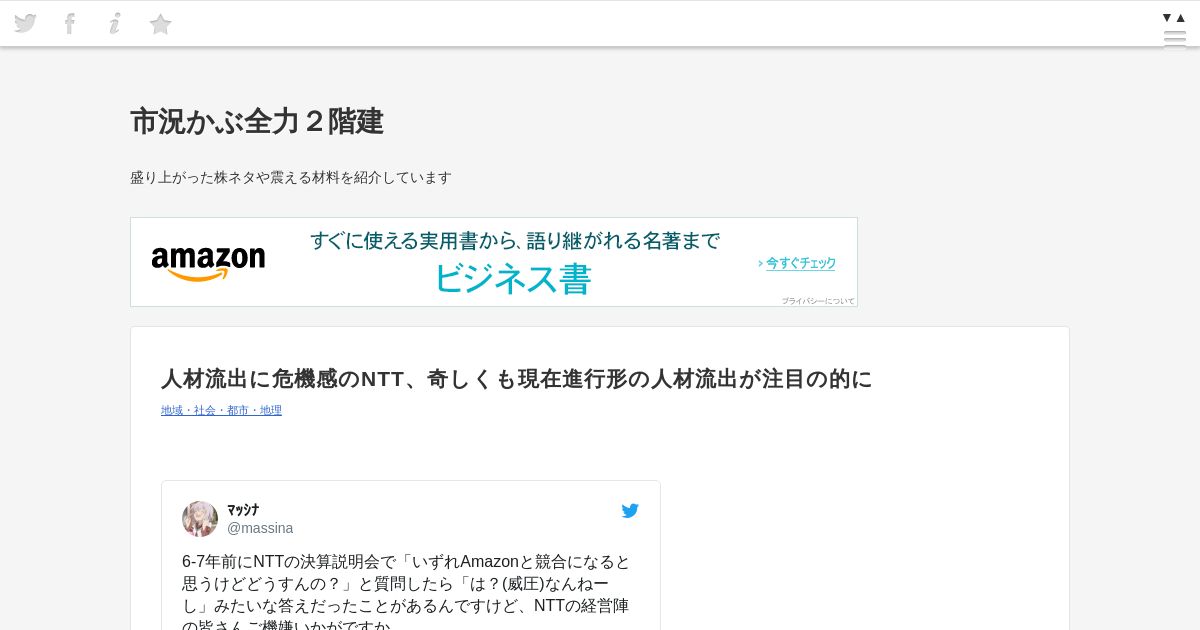Image resolution: width=1200 pixels, height=630 pixels.
Task: Open the hamburger menu icon
Action: [1175, 39]
